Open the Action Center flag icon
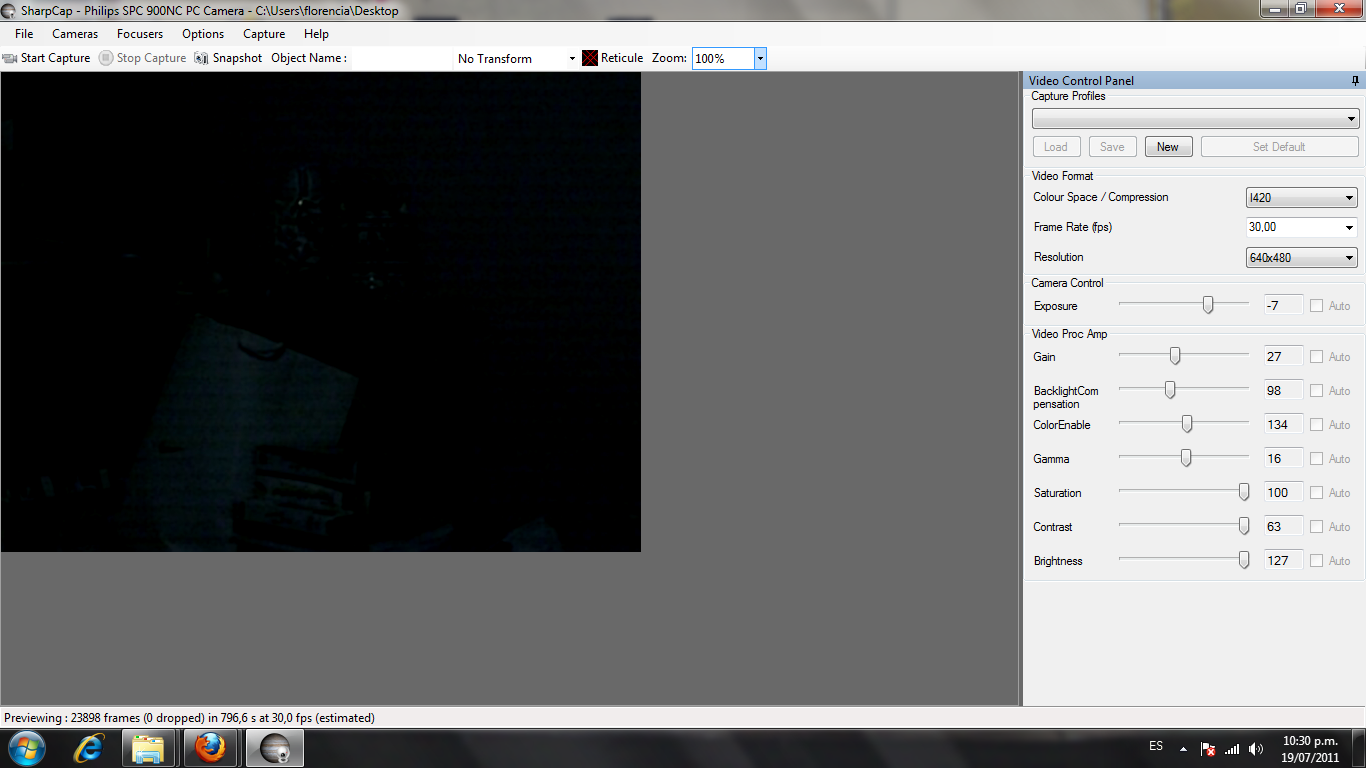This screenshot has height=768, width=1366. [x=1208, y=749]
